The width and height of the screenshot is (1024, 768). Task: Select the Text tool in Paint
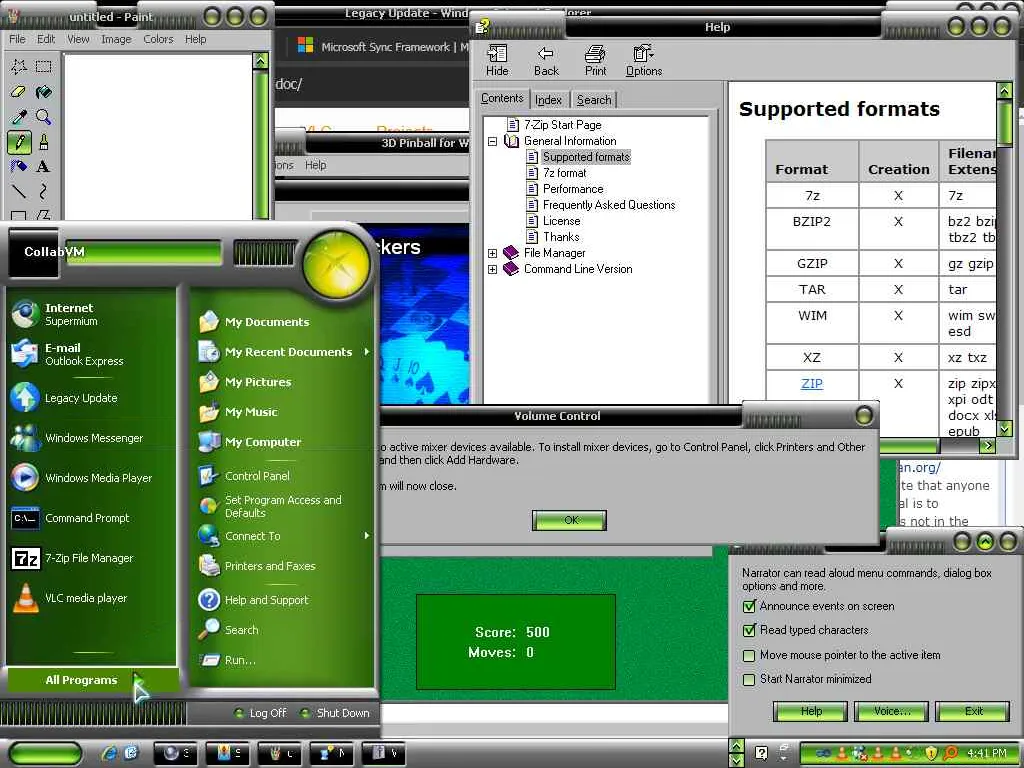coord(44,167)
